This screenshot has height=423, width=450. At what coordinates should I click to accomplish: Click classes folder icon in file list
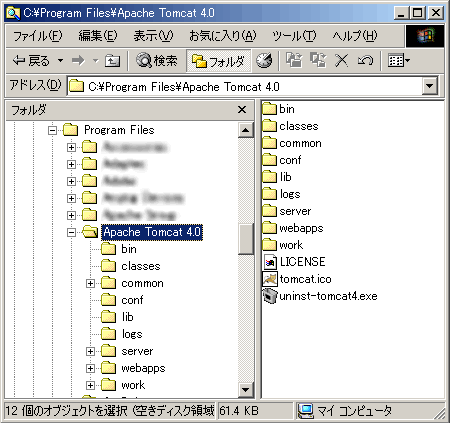[x=269, y=126]
